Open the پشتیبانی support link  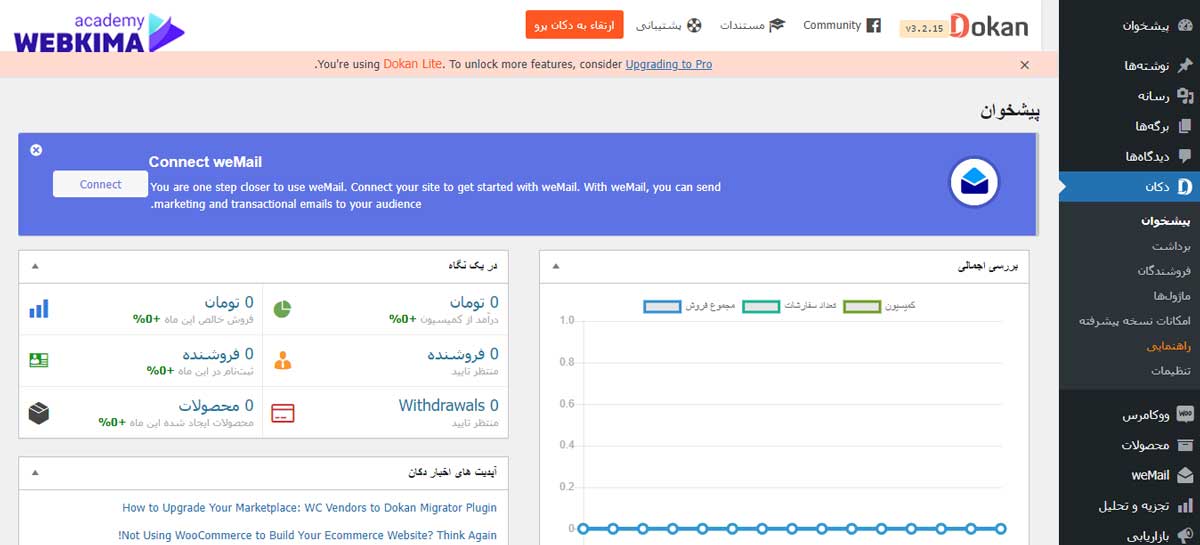659,25
